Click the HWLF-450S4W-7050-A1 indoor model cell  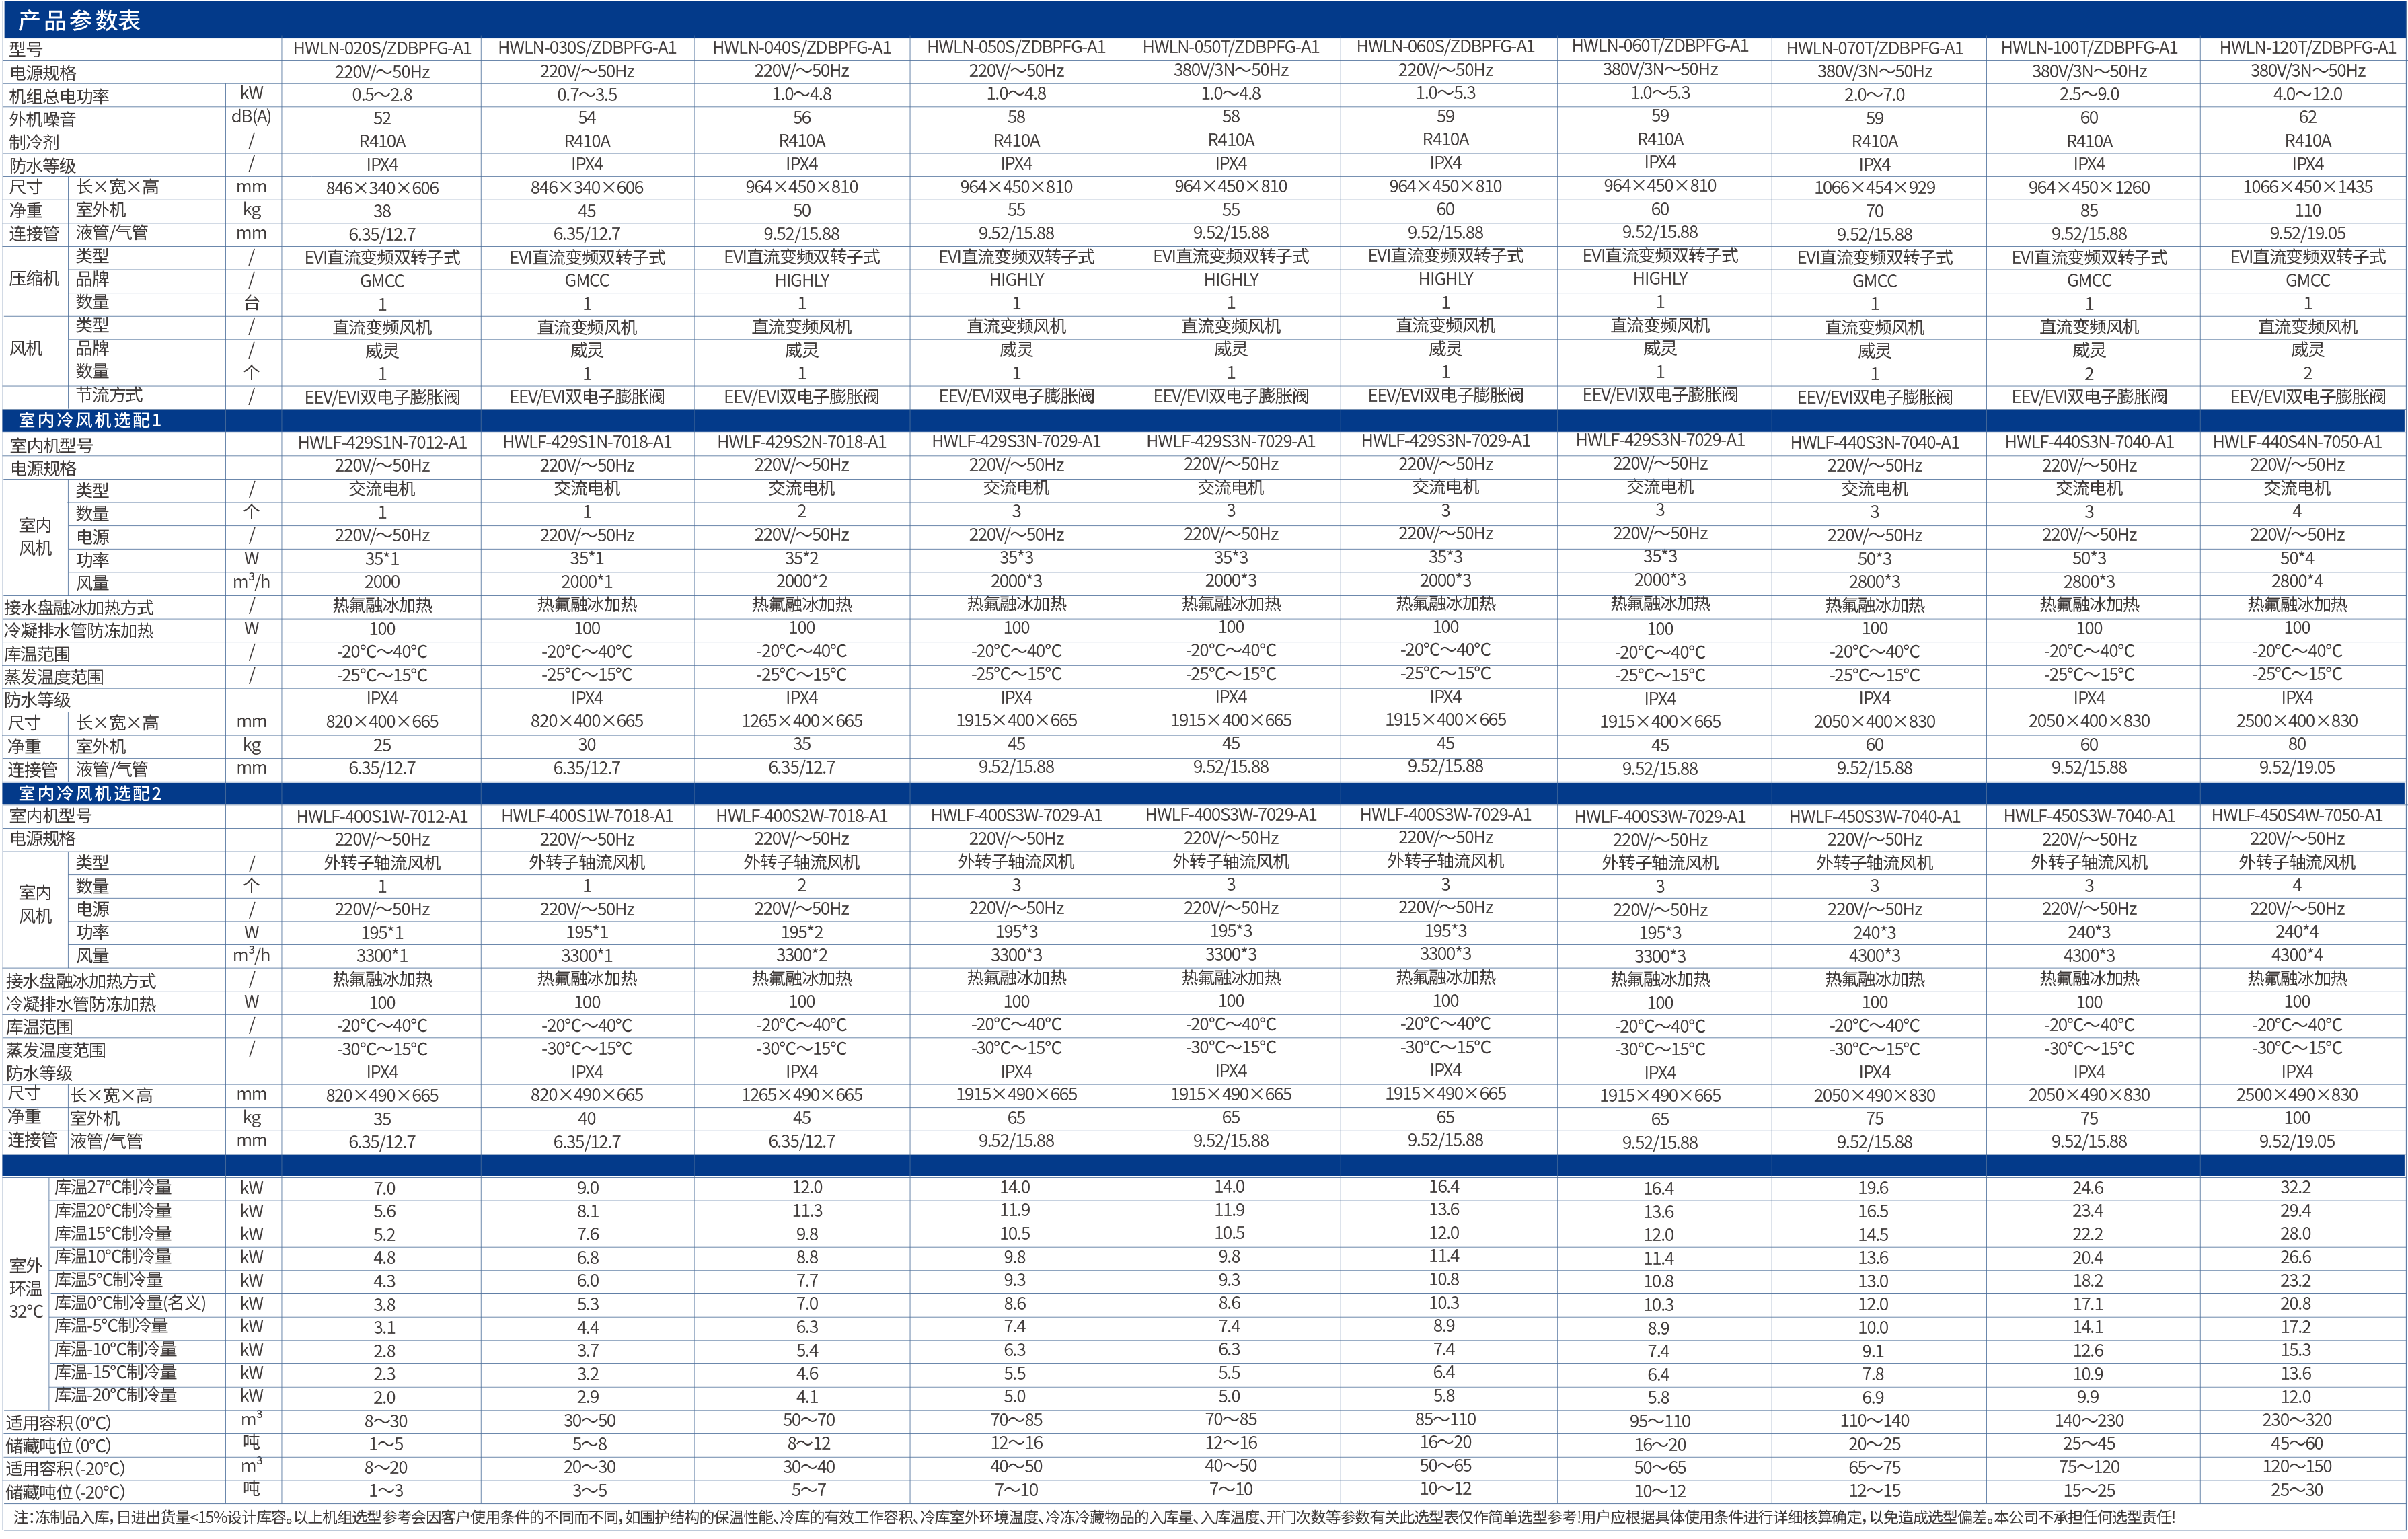point(2296,816)
